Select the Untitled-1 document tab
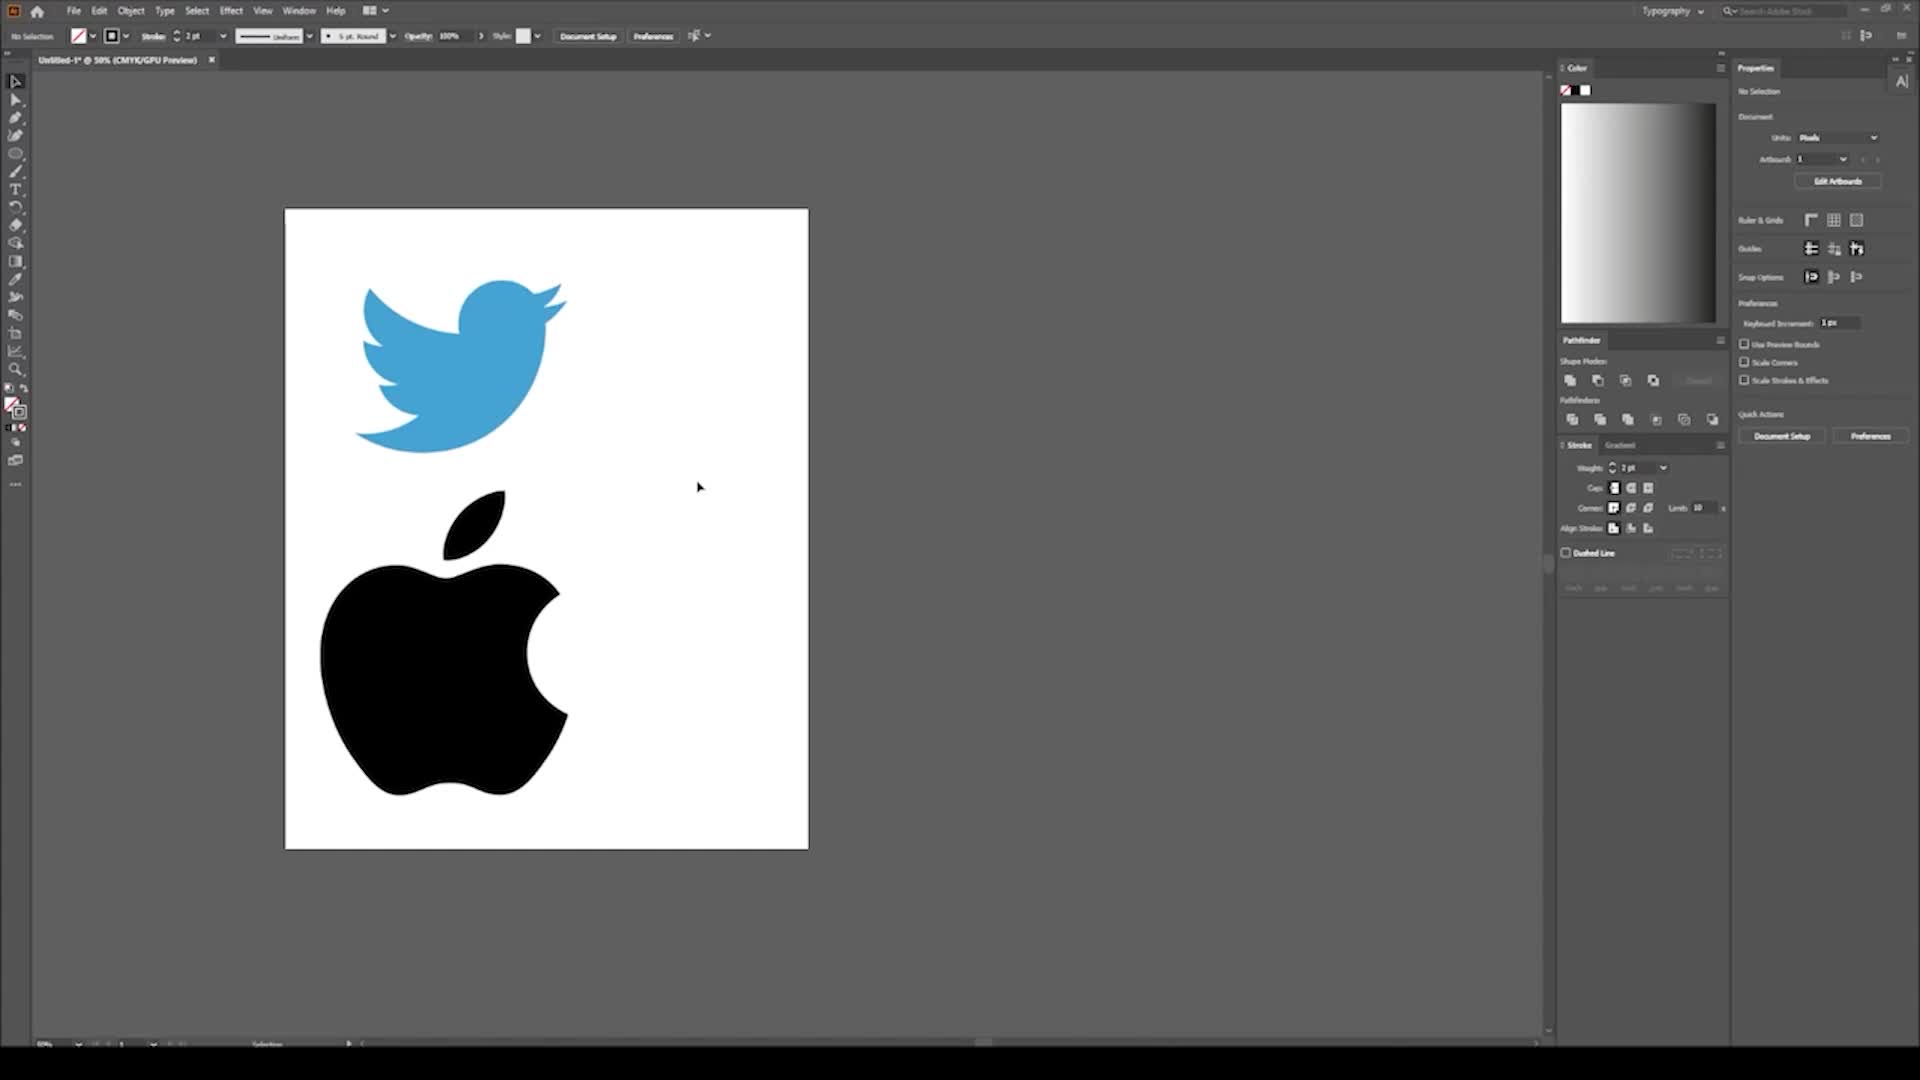Screen dimensions: 1920x1080 coord(118,60)
